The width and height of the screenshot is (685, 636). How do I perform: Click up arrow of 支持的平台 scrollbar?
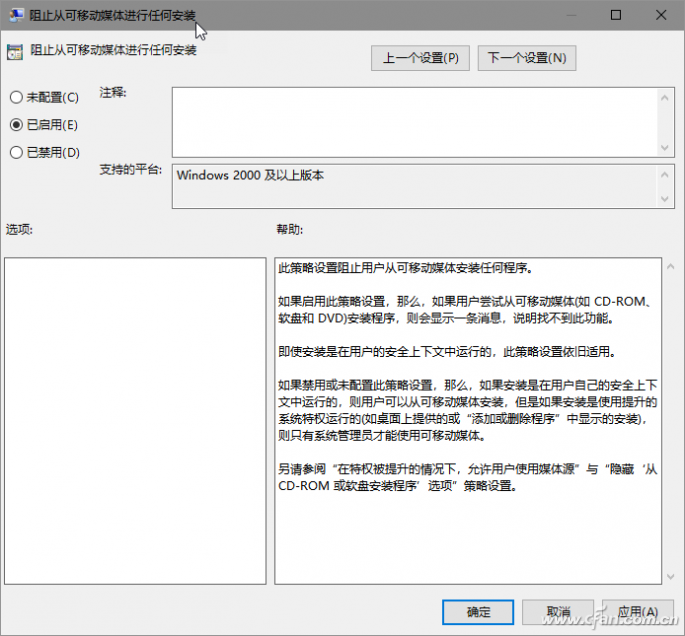point(665,175)
